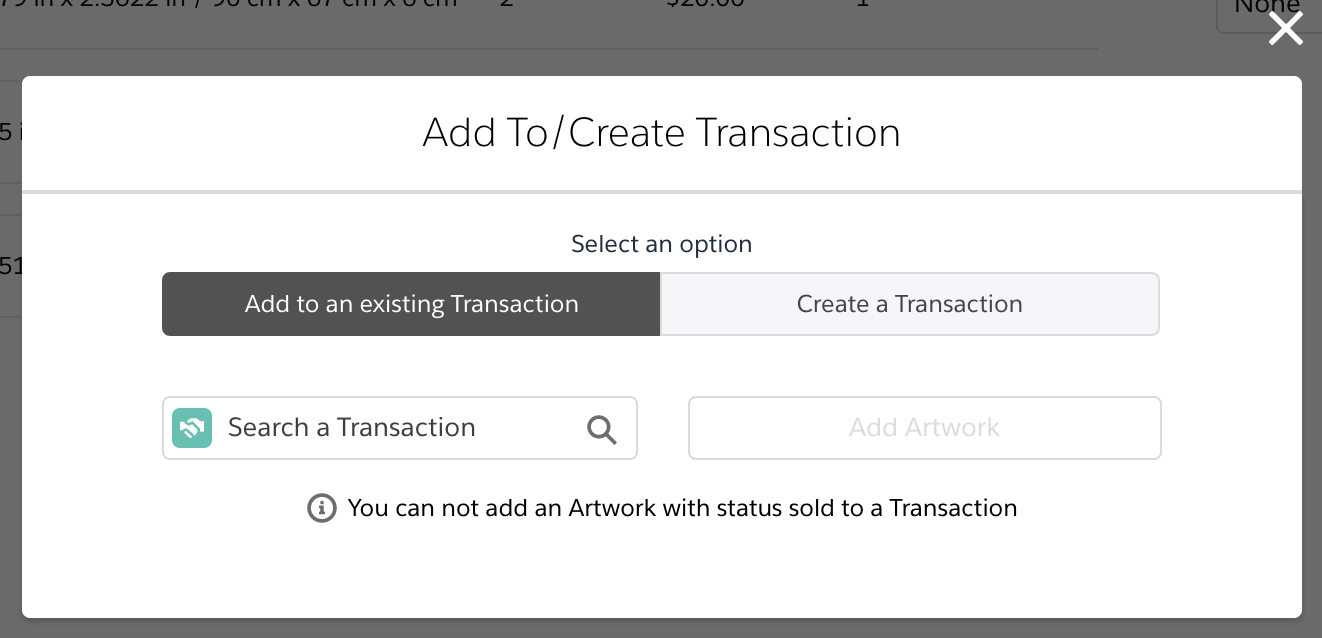
Task: Click the sold-status warning message text
Action: [681, 508]
